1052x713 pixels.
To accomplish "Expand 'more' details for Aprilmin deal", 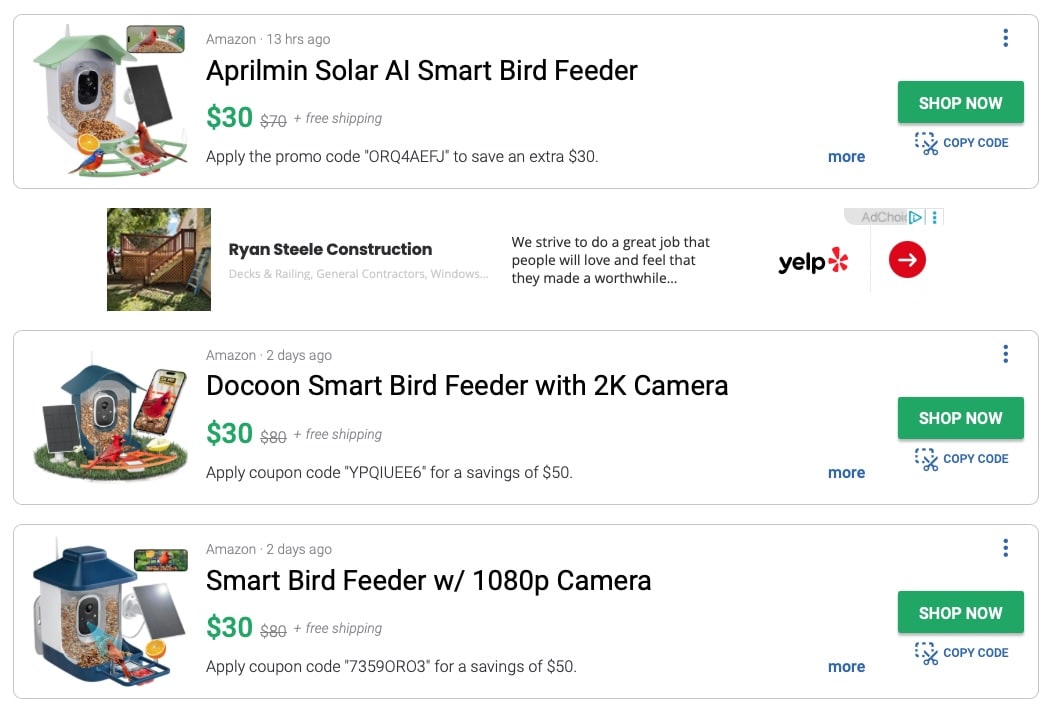I will point(846,157).
